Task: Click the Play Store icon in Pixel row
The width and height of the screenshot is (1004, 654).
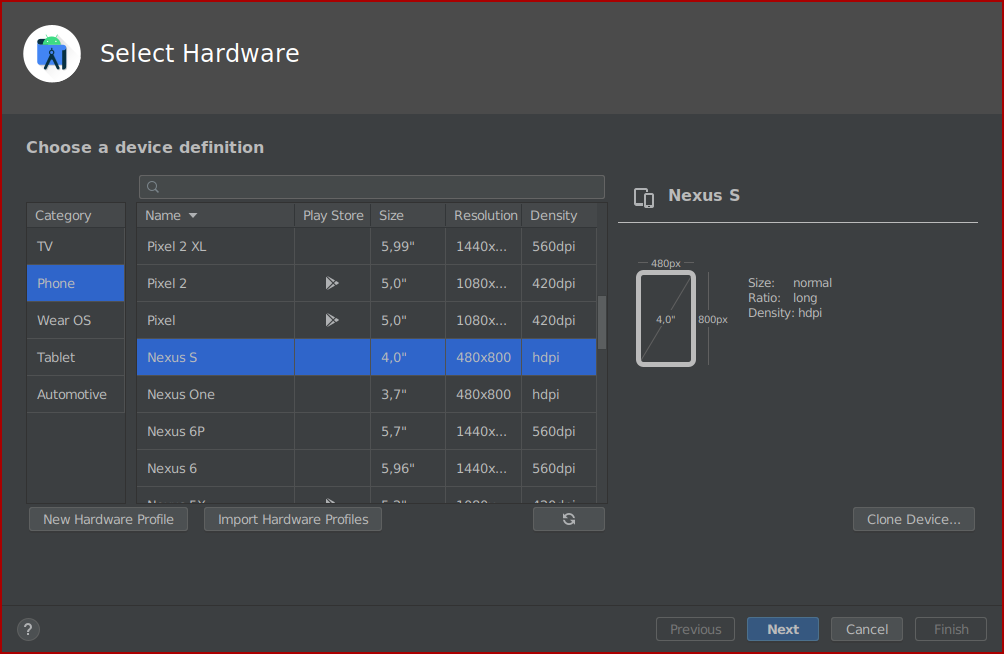Action: pos(332,320)
